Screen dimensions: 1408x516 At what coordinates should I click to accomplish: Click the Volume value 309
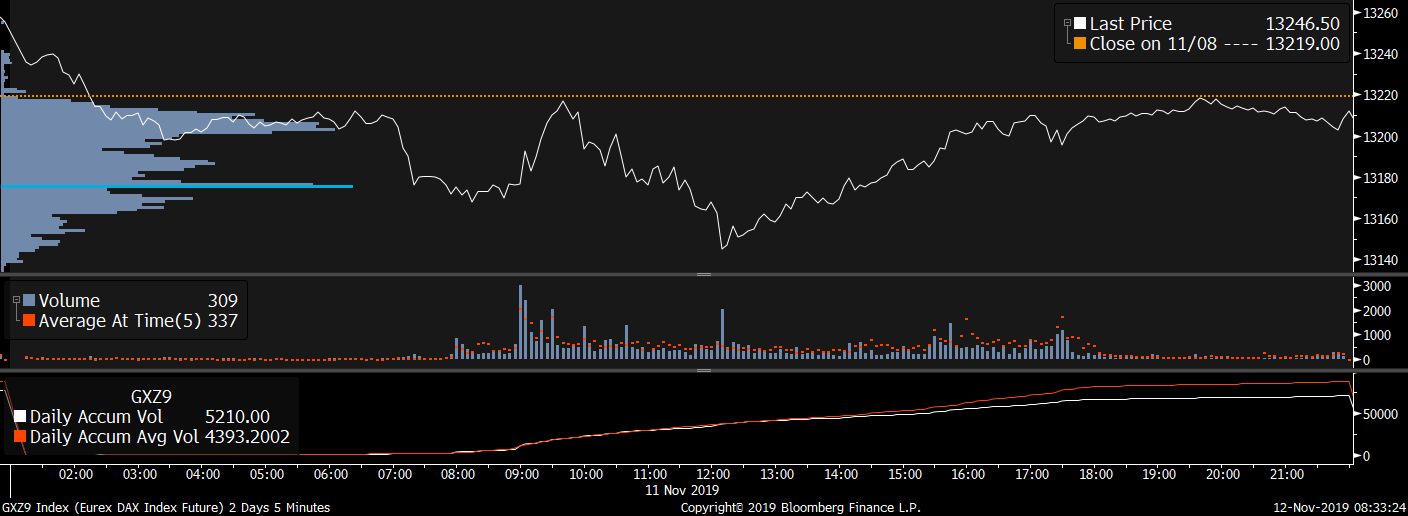click(222, 301)
